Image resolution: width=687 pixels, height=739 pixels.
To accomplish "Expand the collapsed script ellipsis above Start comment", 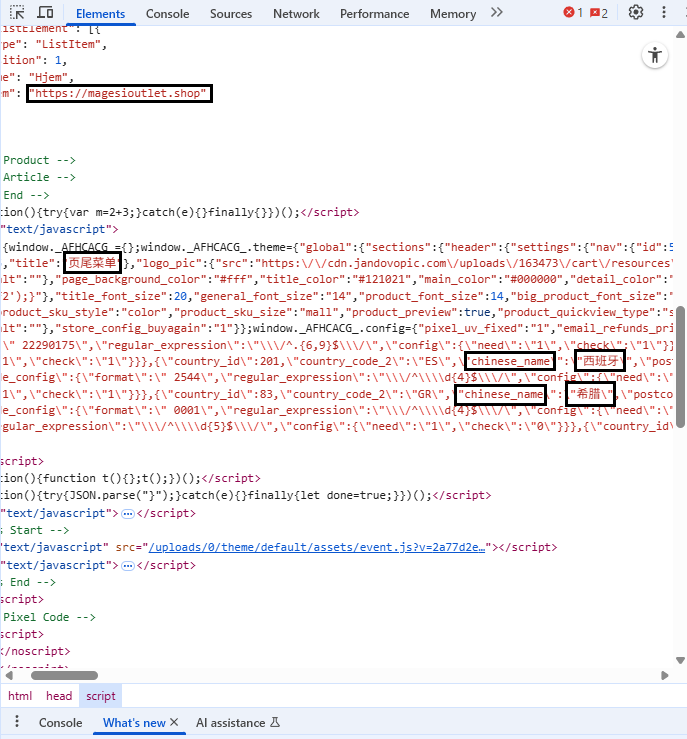I will coord(128,513).
